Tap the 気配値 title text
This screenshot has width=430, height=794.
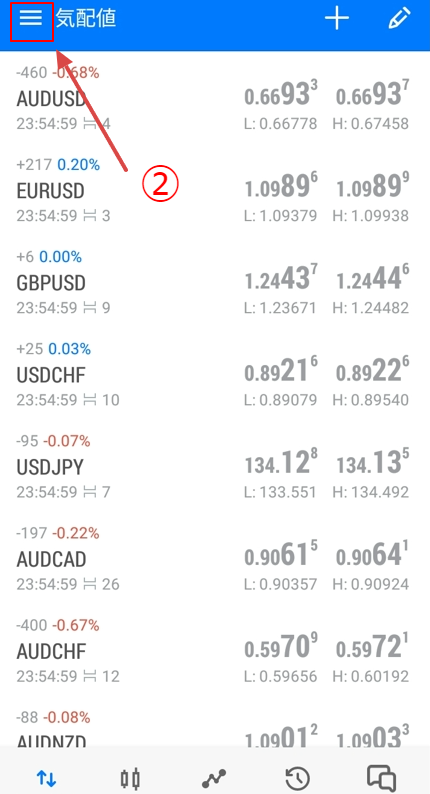click(x=86, y=19)
